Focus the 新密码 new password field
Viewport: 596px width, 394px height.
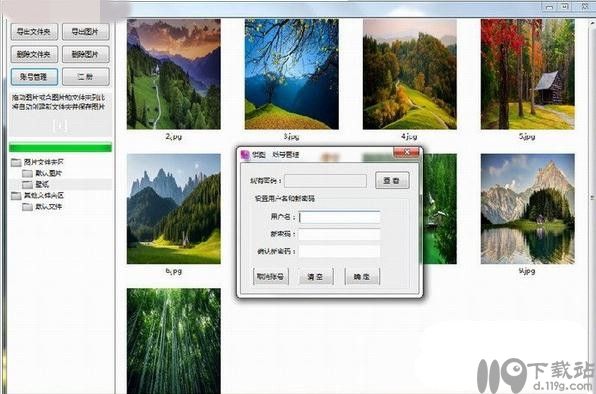(339, 234)
